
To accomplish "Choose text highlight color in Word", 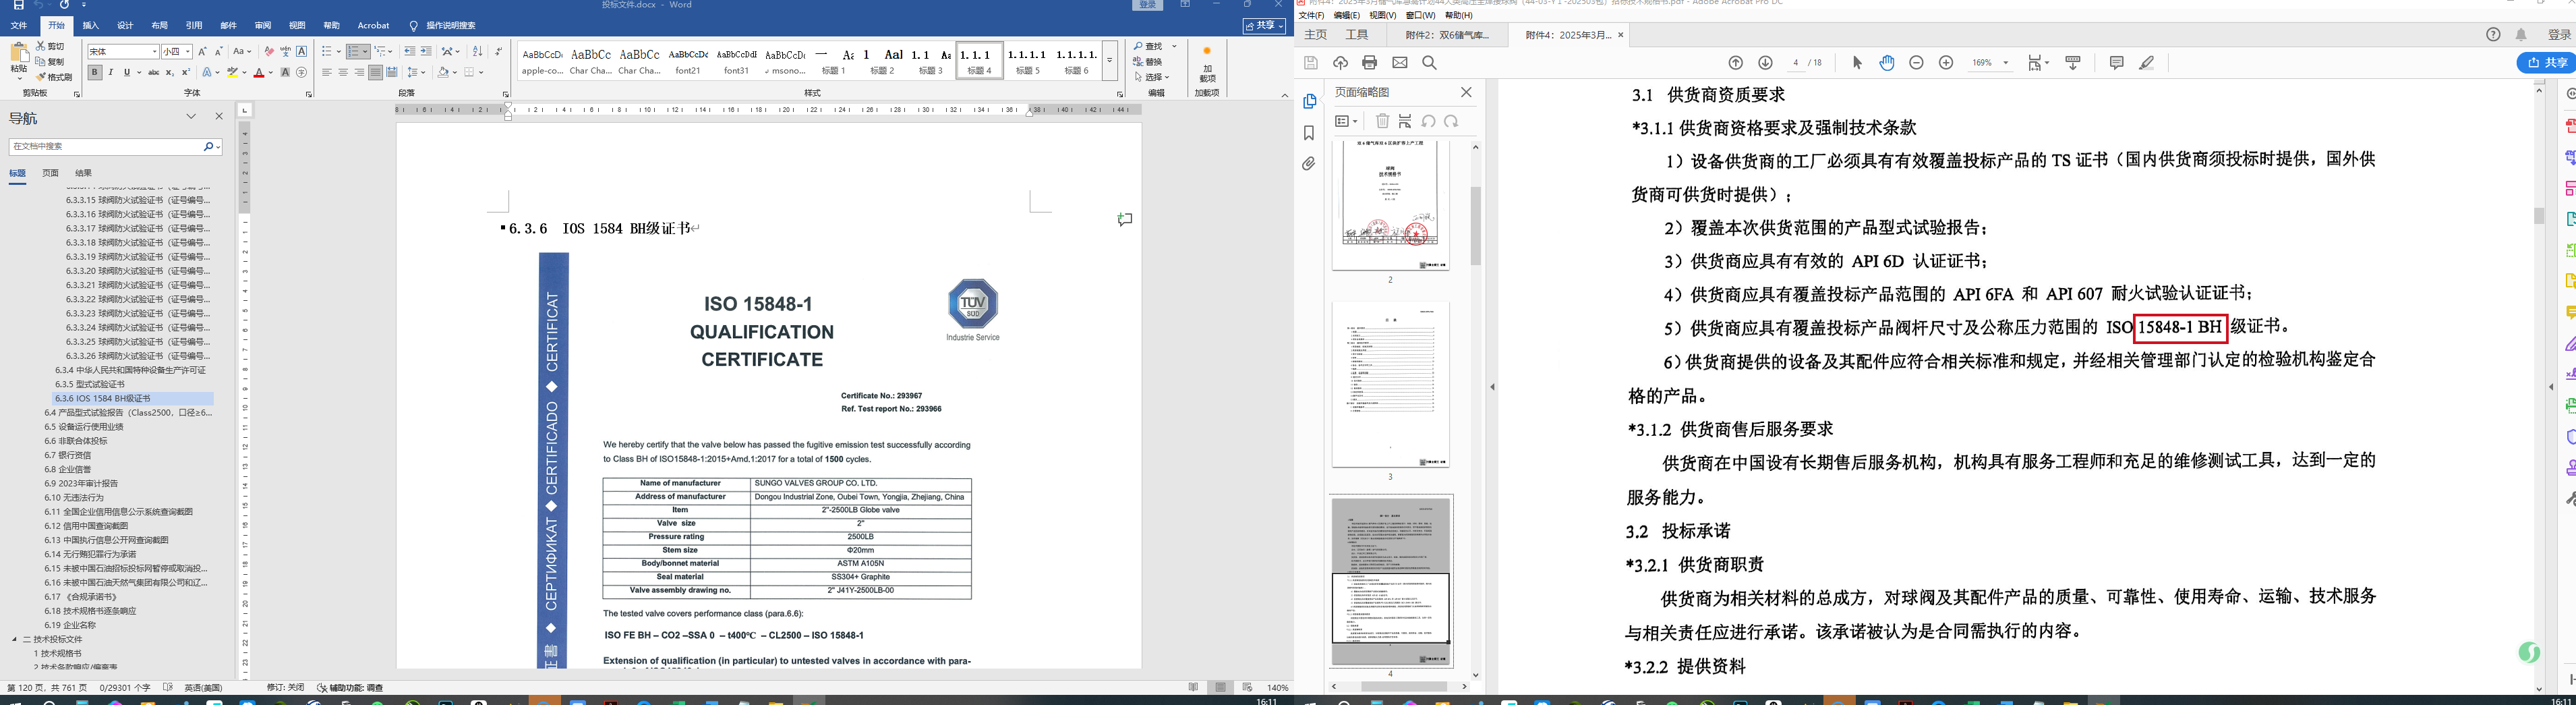I will [232, 72].
